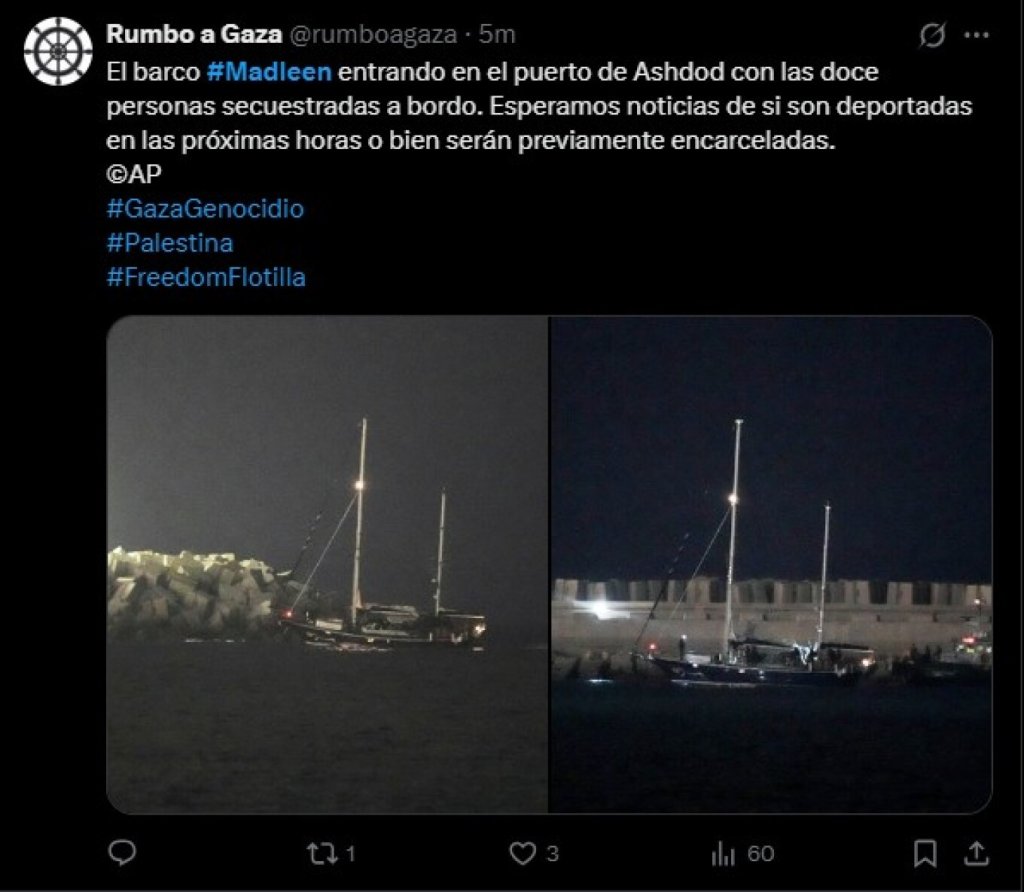Open Rumbo a Gaza profile avatar
The image size is (1024, 892).
(58, 51)
